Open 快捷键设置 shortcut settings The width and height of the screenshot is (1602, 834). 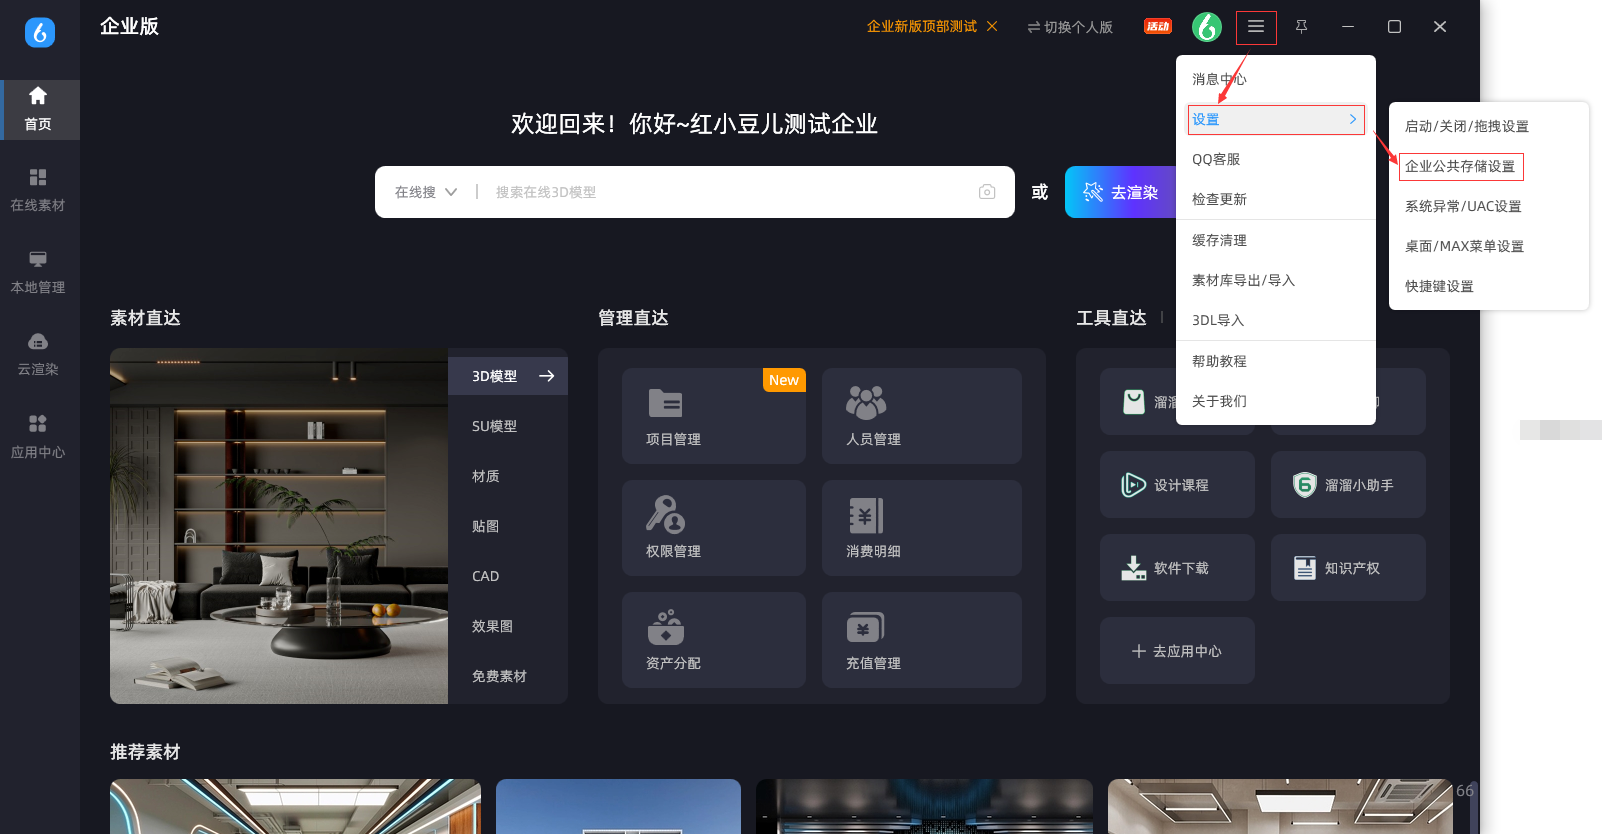pyautogui.click(x=1489, y=286)
